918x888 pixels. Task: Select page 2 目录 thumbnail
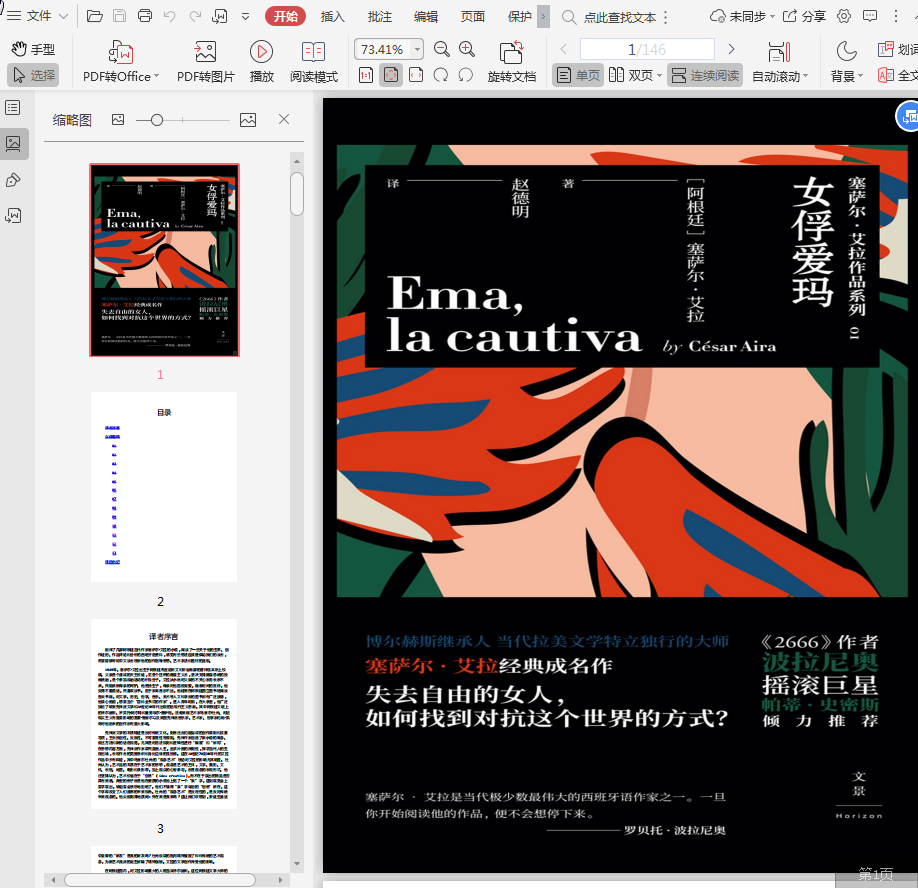(x=164, y=486)
